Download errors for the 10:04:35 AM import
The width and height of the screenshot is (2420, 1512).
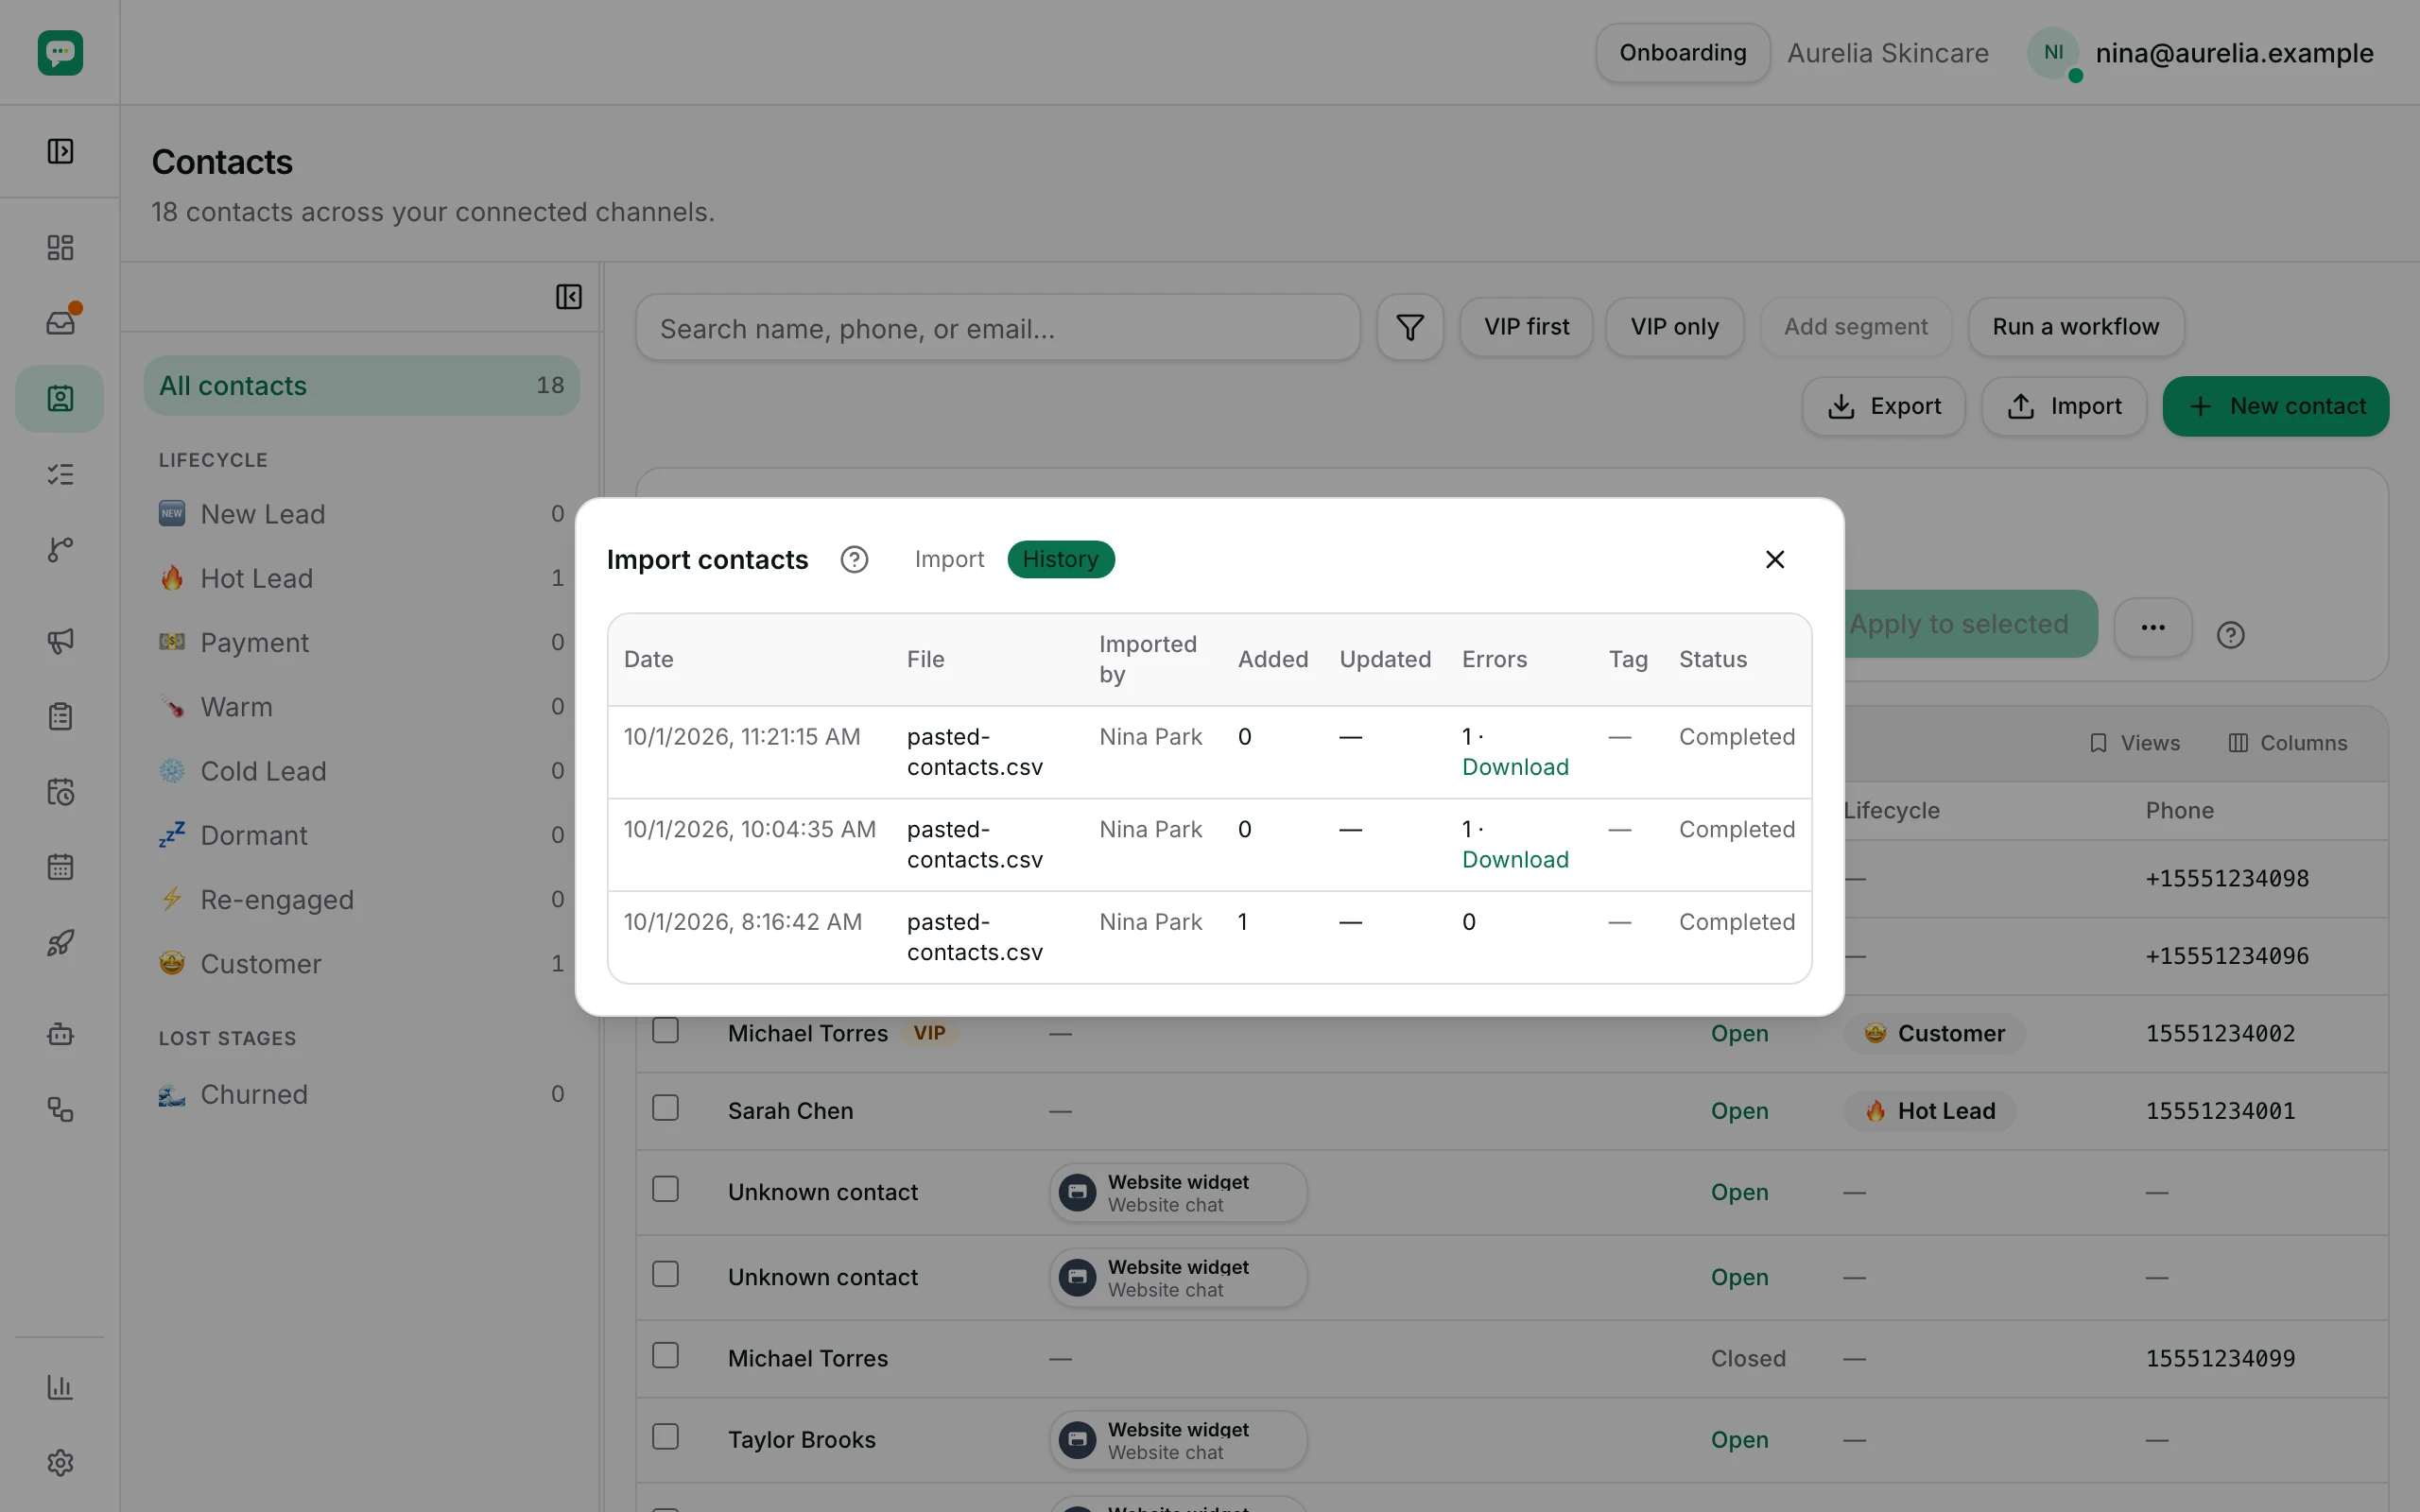tap(1515, 860)
